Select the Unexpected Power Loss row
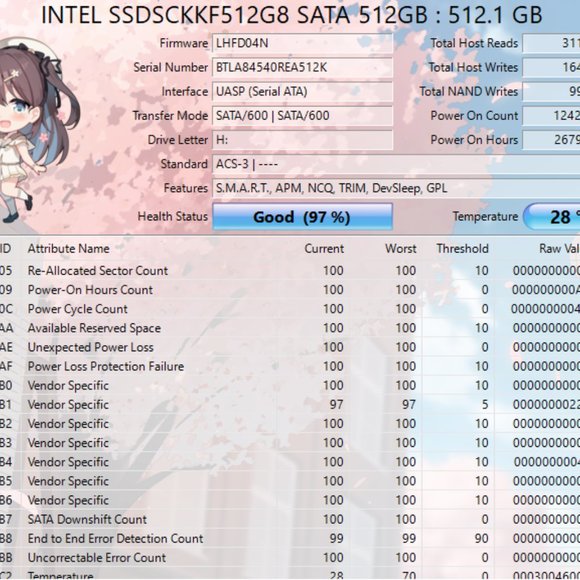The image size is (580, 580). point(290,347)
